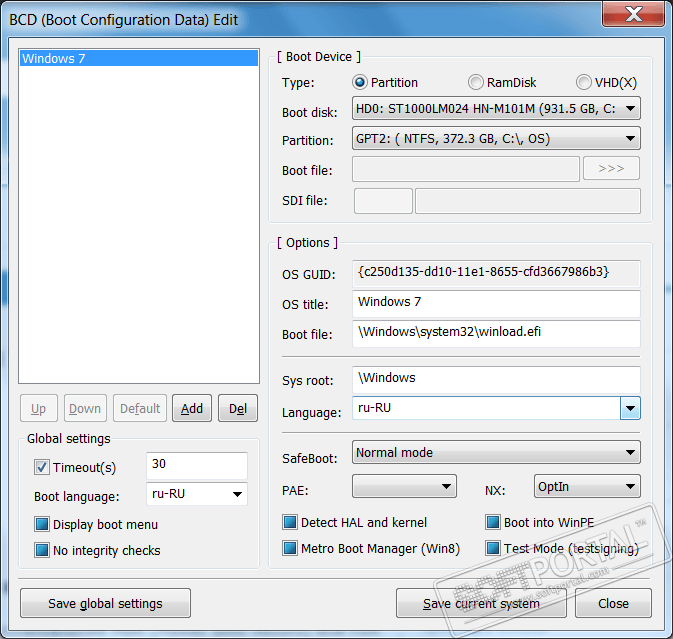
Task: Click the Boot Device Boot file field
Action: pos(466,169)
